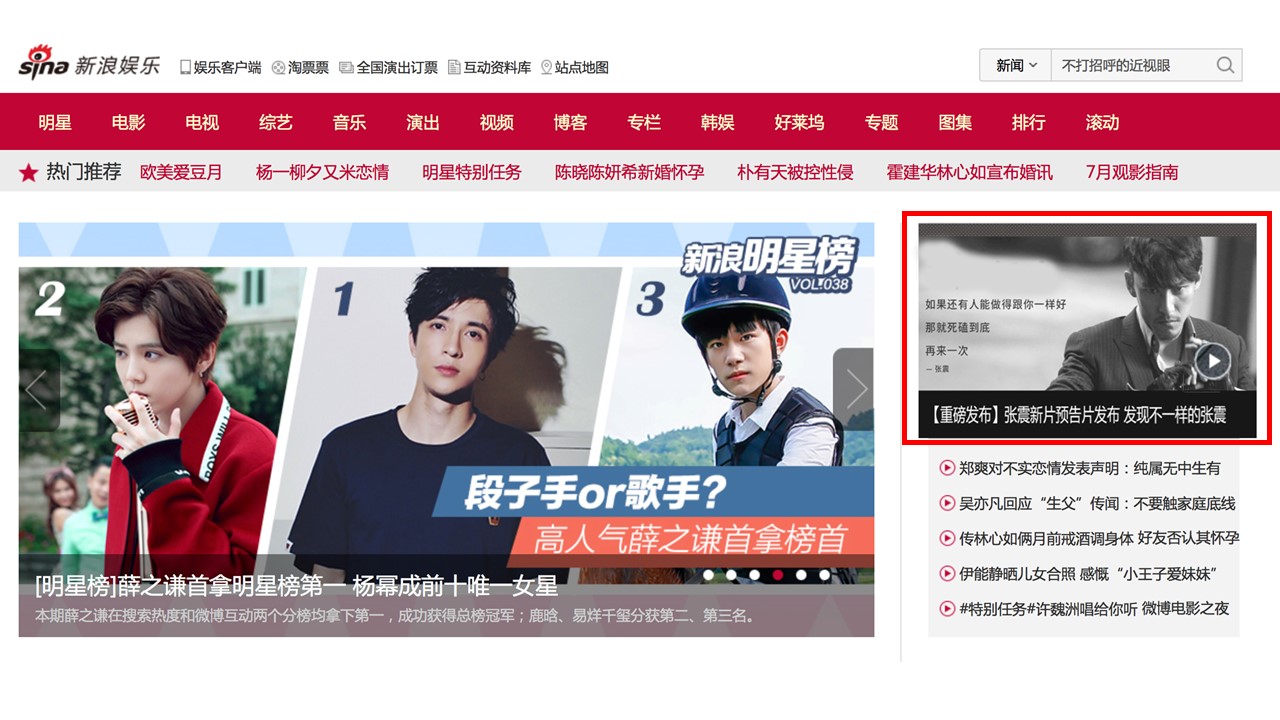Screen dimensions: 1280x720
Task: Open hot topic 欧美爱豆月
Action: [x=181, y=172]
